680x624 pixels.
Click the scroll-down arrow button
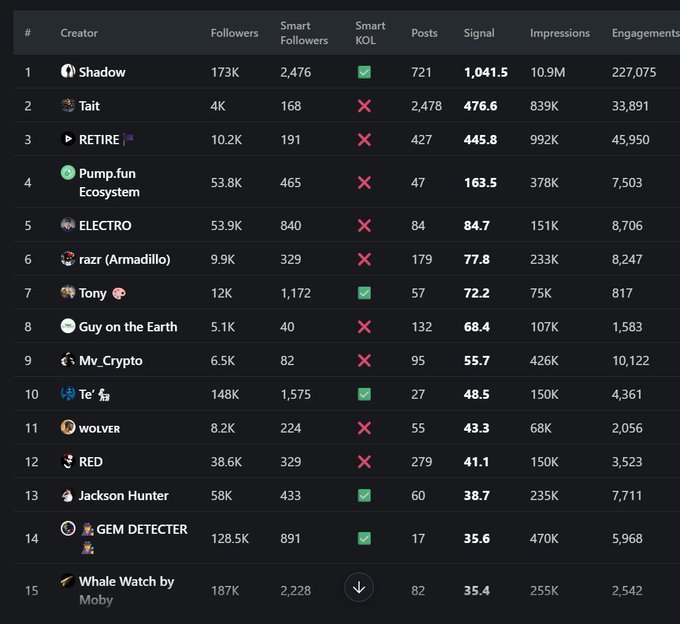tap(359, 588)
